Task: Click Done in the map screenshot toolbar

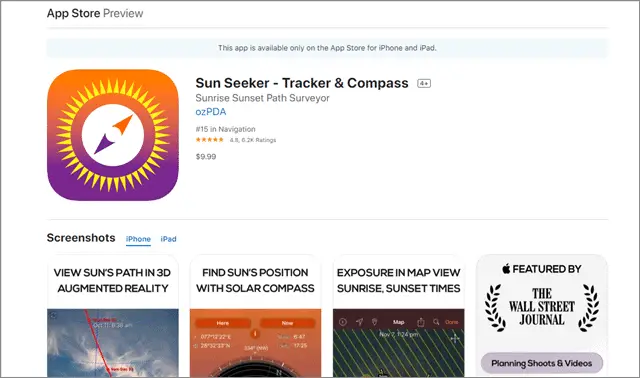Action: pos(451,322)
